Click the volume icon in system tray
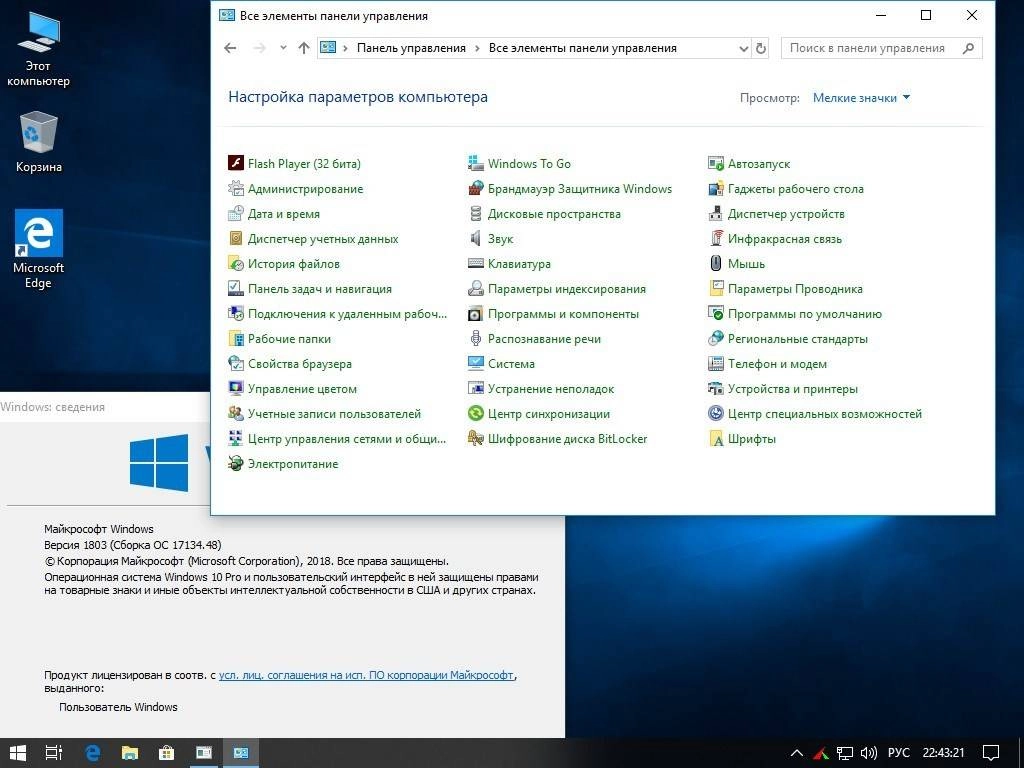The width and height of the screenshot is (1024, 768). [869, 753]
